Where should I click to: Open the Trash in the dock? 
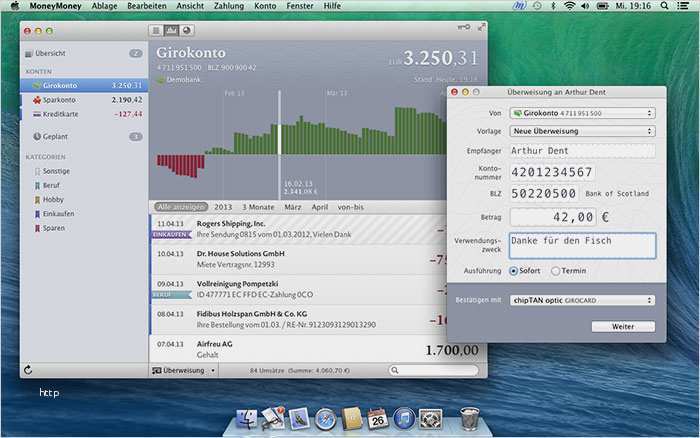(x=470, y=418)
